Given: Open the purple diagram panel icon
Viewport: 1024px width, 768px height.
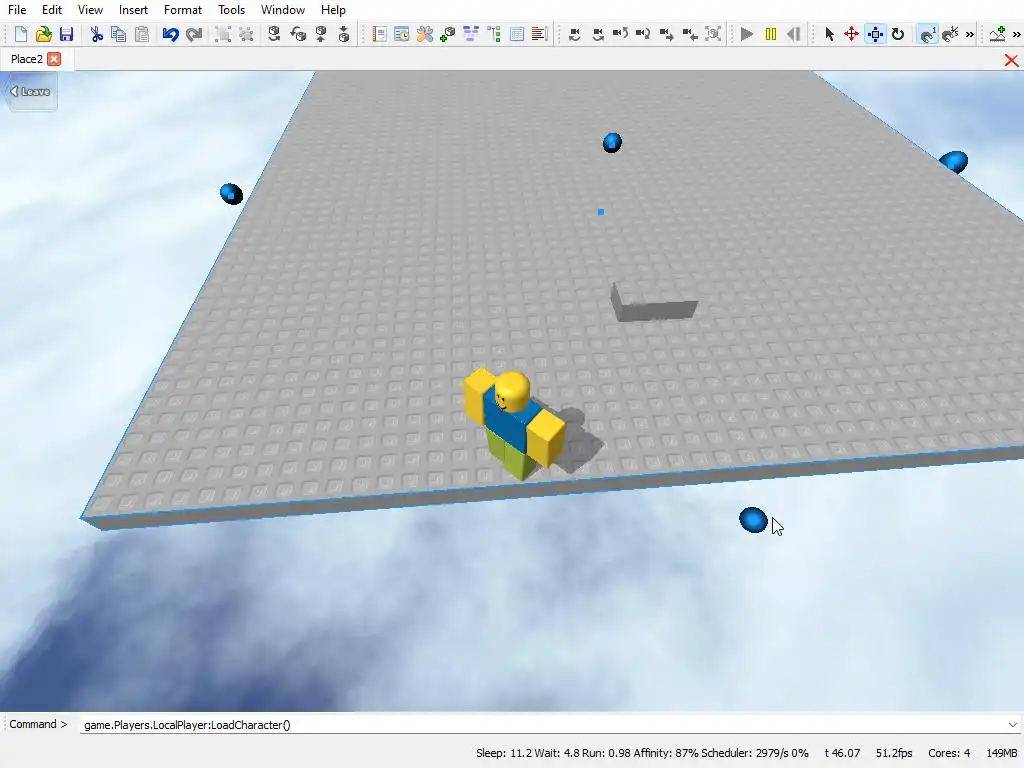Looking at the screenshot, I should click(470, 34).
